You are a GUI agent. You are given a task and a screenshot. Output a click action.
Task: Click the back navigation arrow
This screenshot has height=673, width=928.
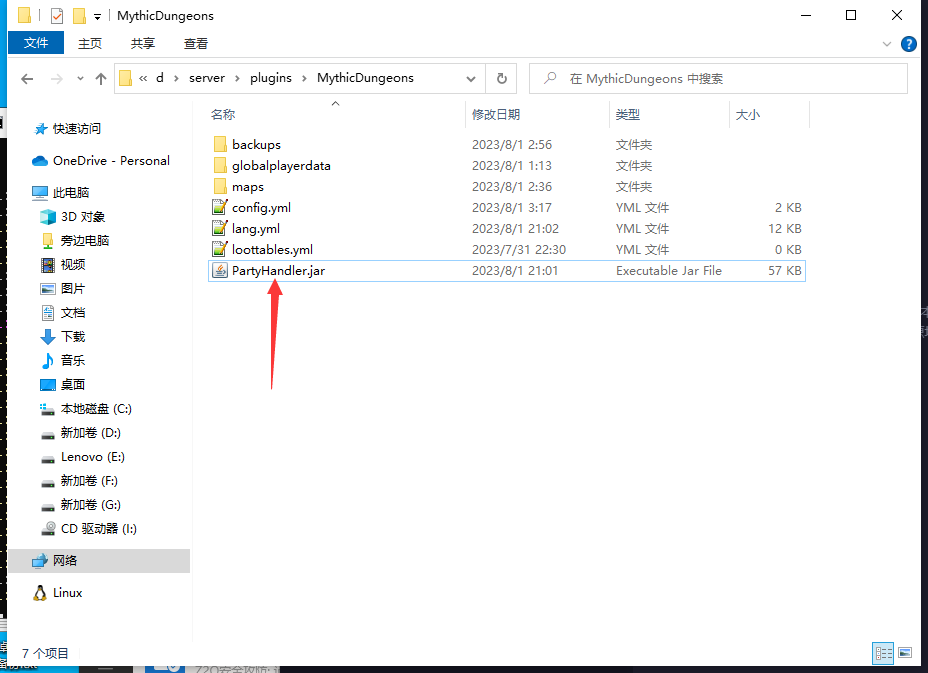coord(27,78)
